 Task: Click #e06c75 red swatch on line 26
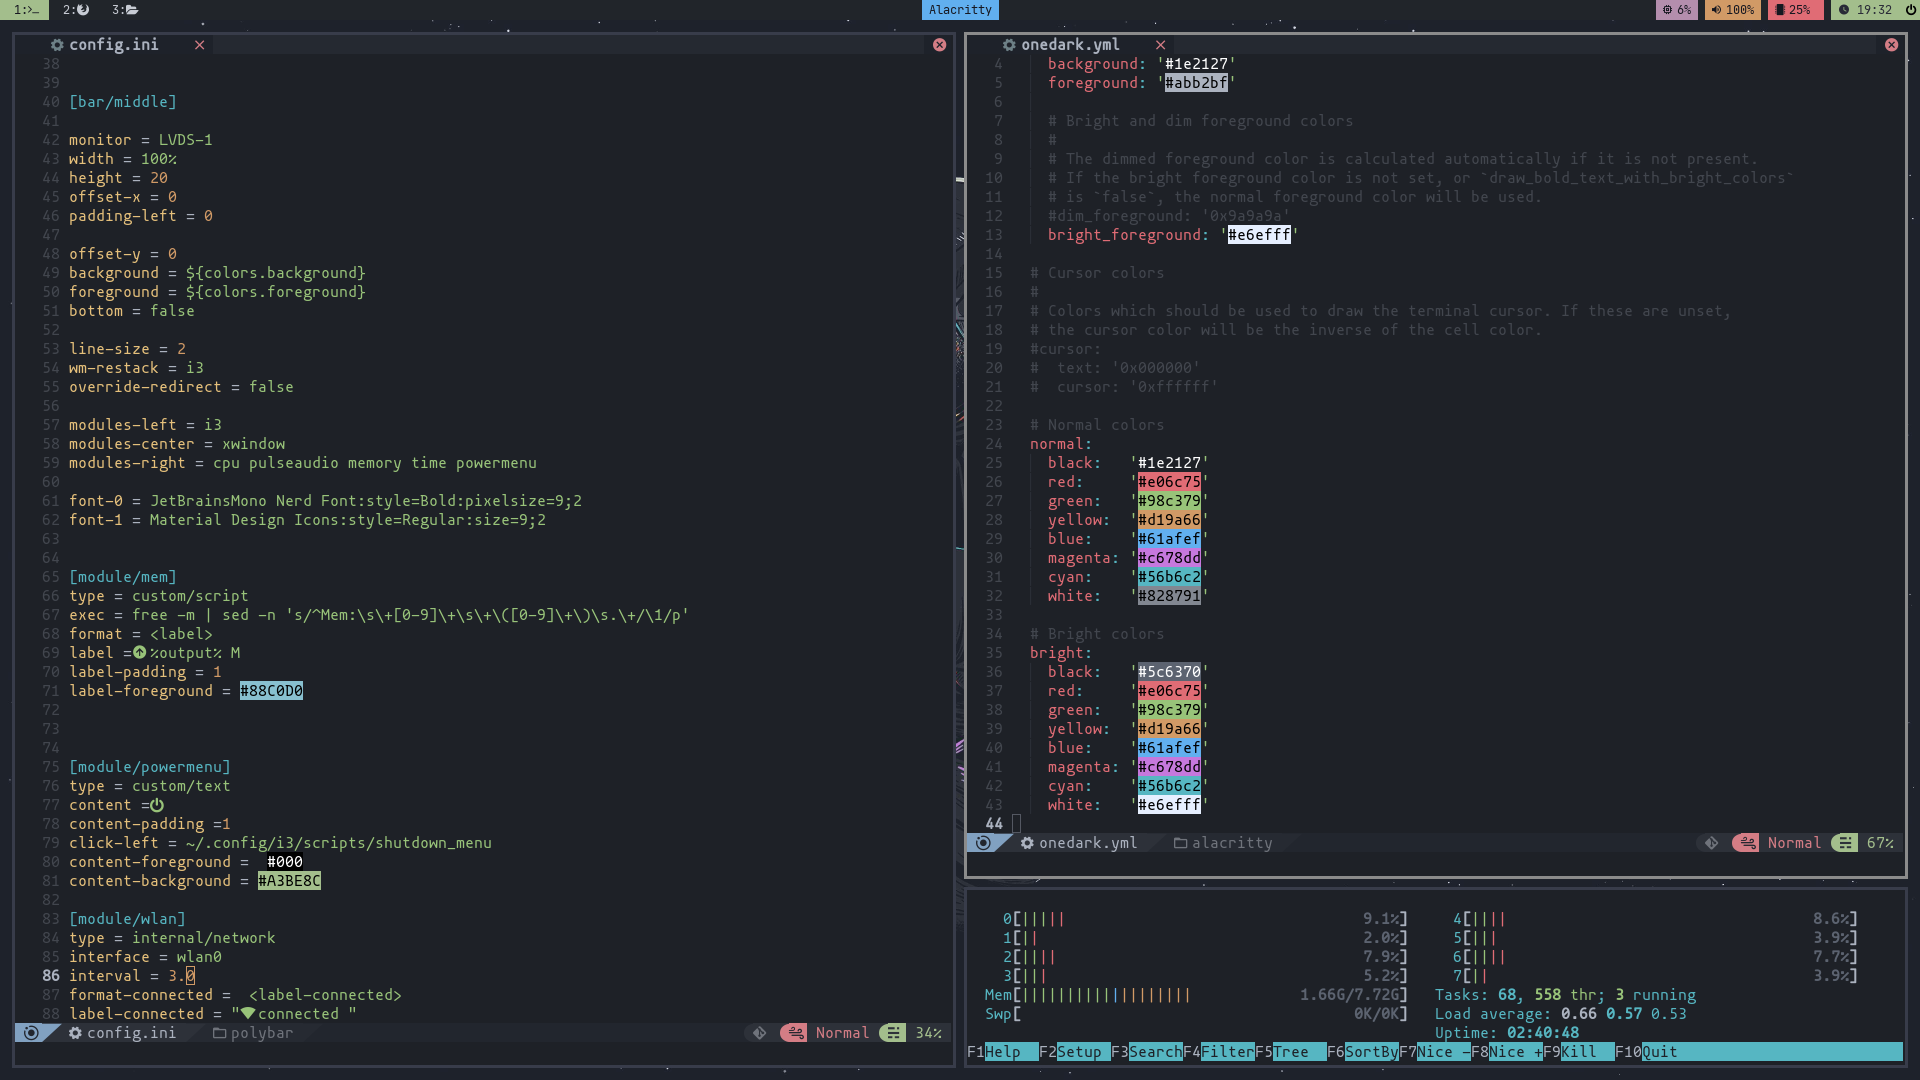point(1169,482)
